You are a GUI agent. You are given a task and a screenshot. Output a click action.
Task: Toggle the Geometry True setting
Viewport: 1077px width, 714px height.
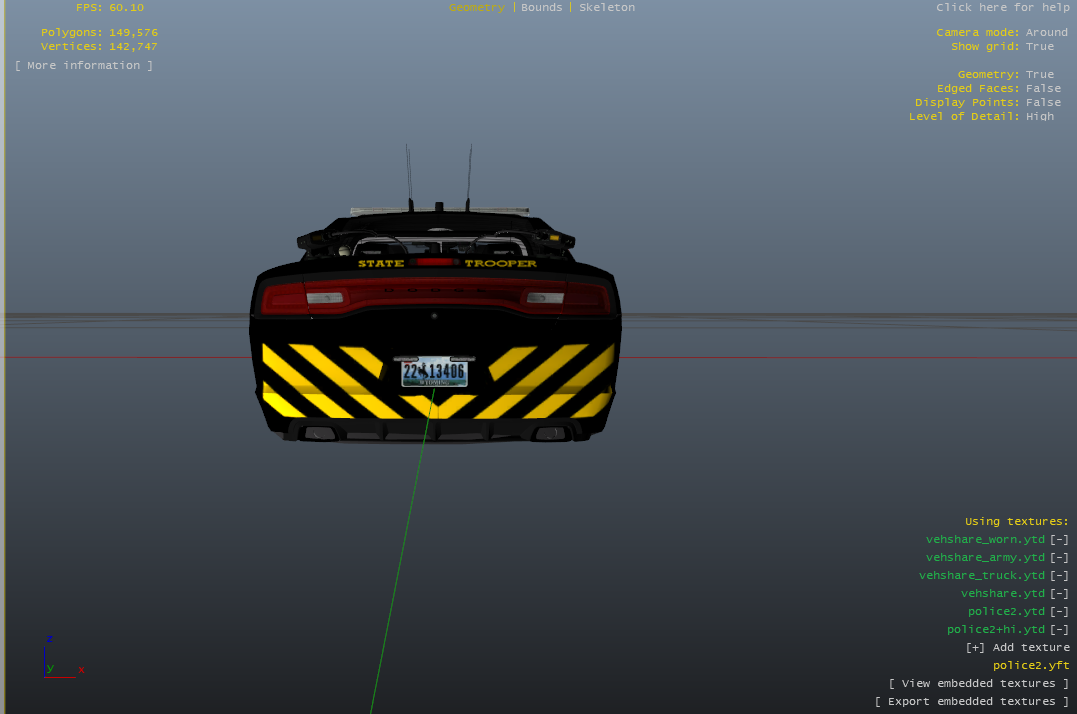coord(1039,75)
